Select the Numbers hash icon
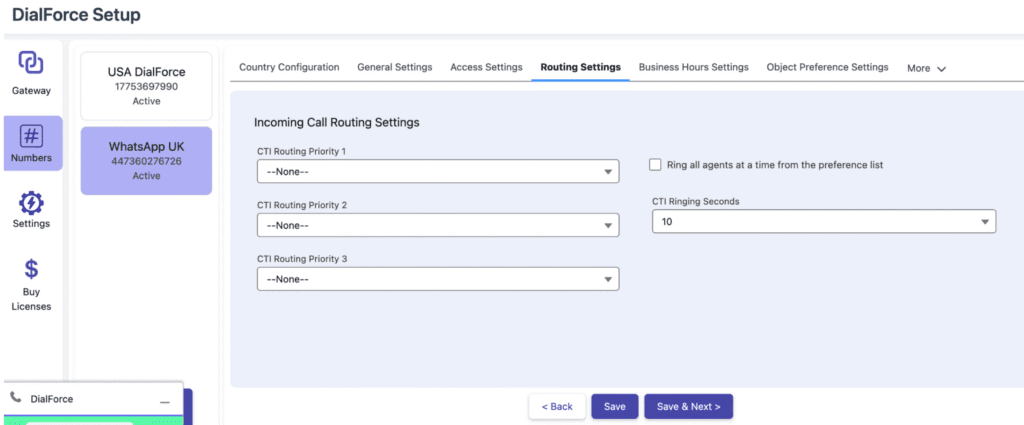Image resolution: width=1024 pixels, height=425 pixels. [x=31, y=136]
